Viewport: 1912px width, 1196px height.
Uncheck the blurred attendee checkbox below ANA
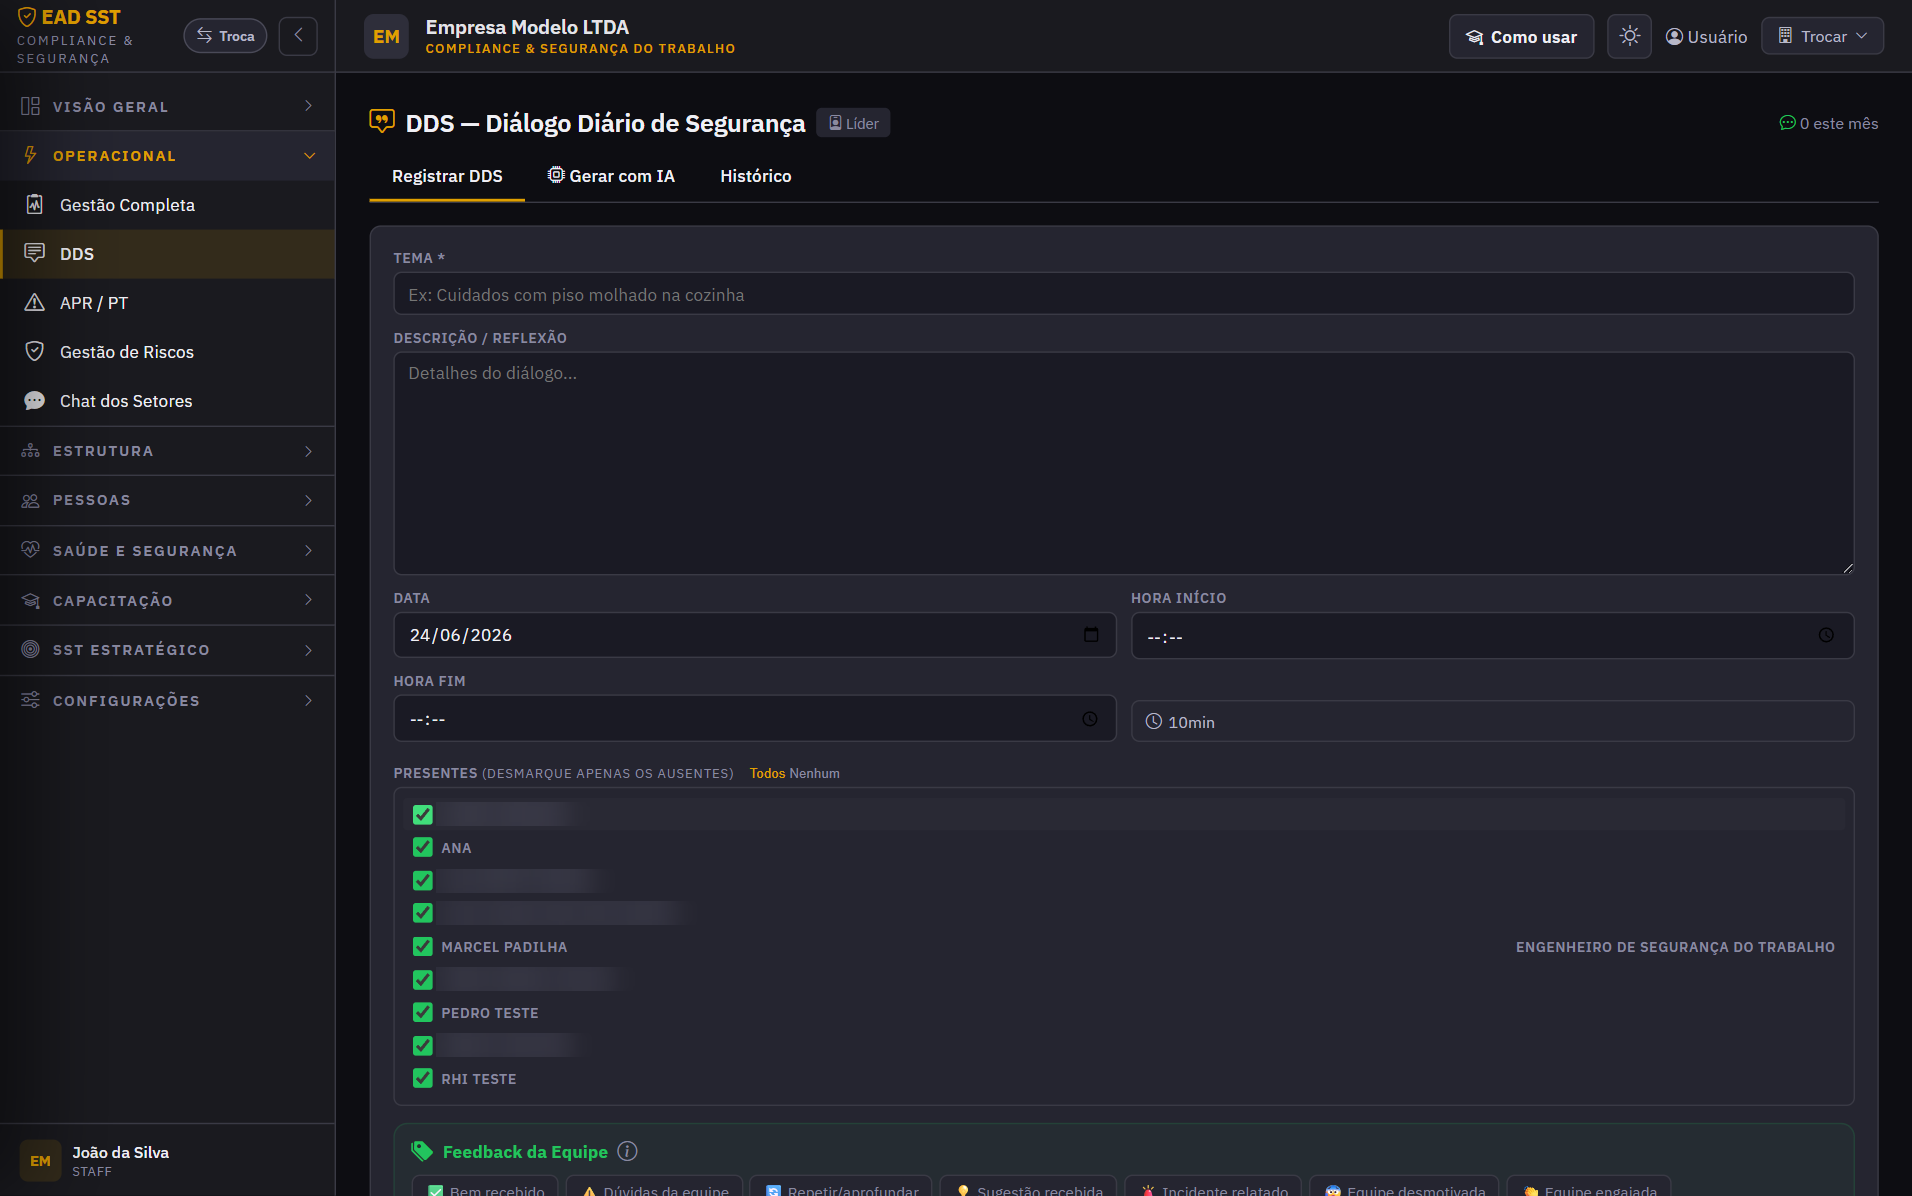423,880
